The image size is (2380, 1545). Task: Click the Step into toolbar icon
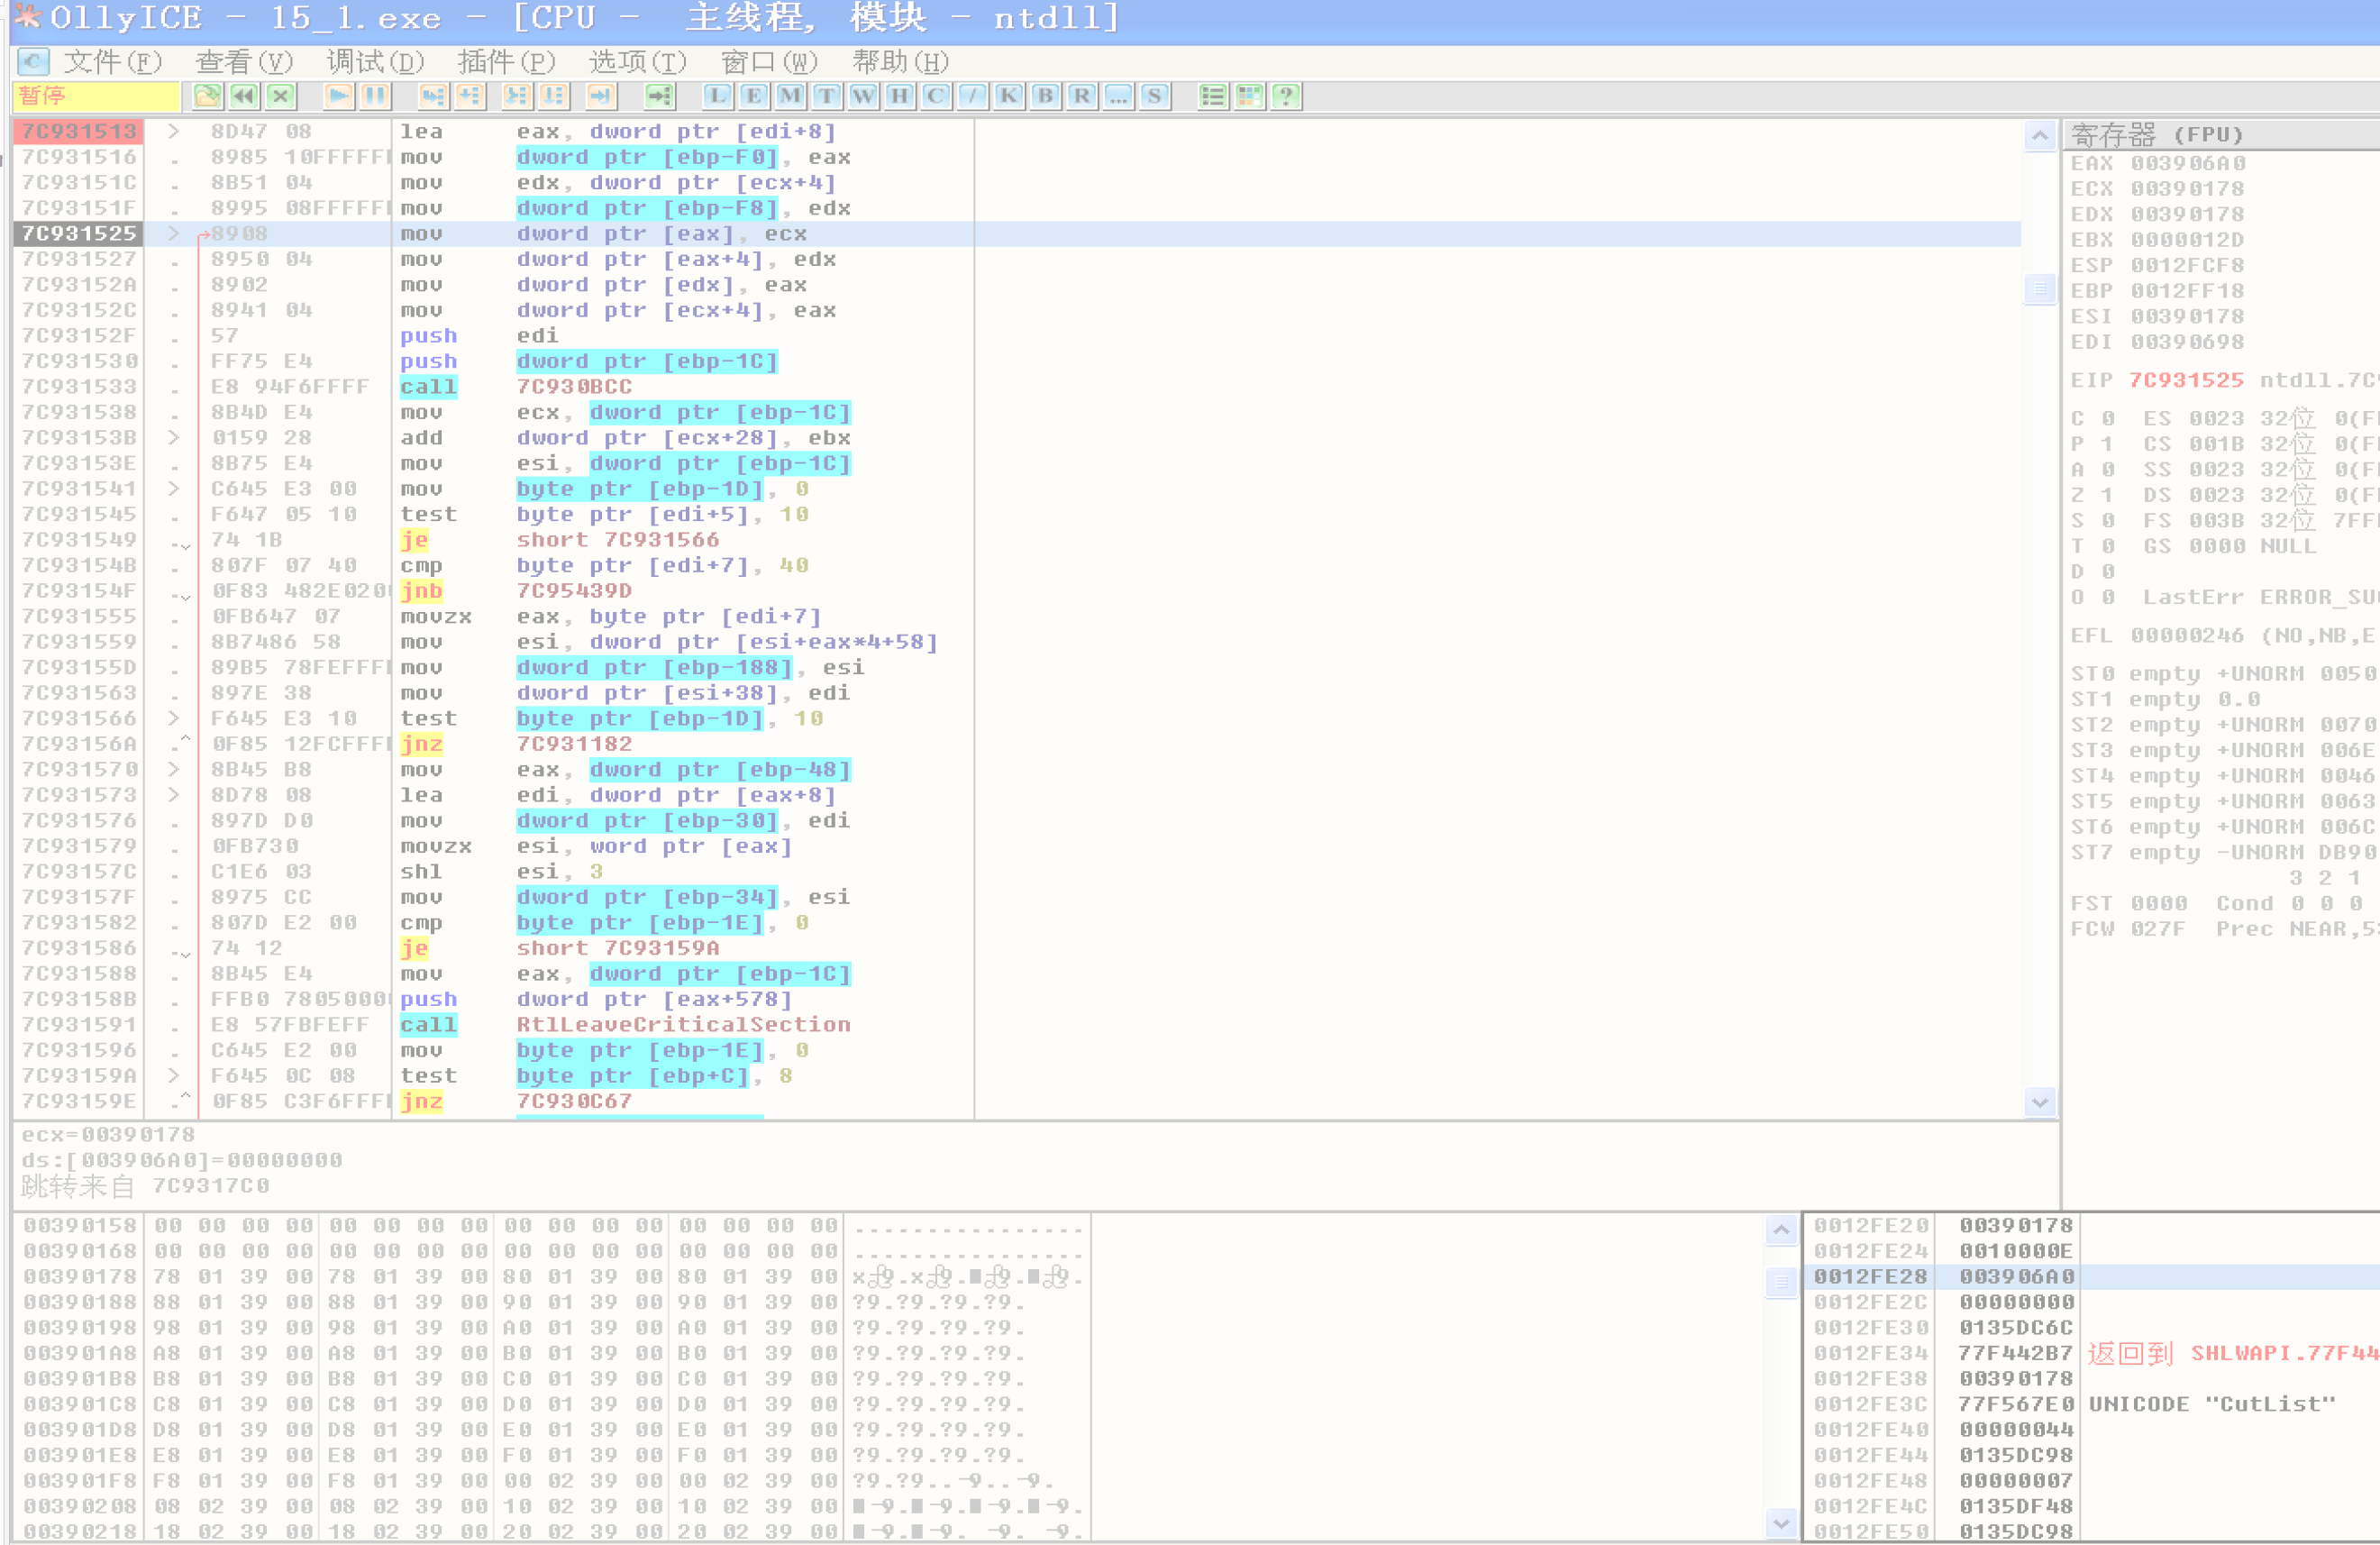433,96
